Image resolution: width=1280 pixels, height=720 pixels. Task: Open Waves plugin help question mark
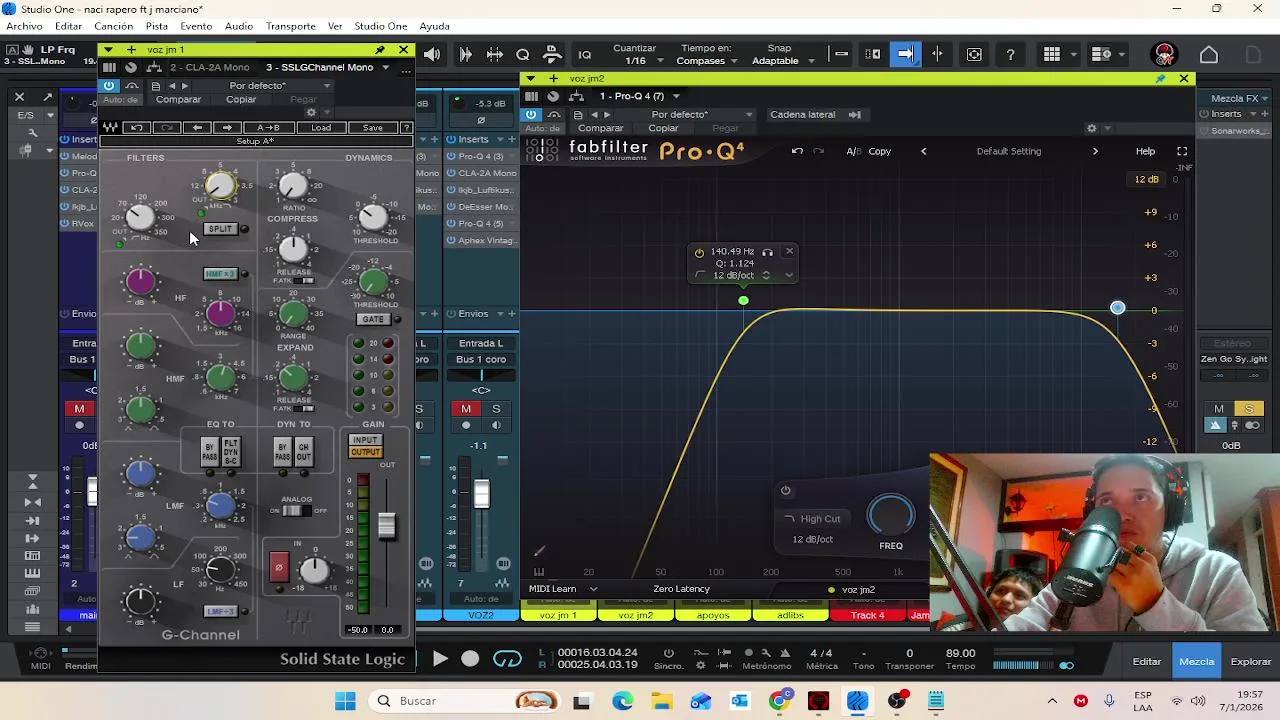(x=406, y=128)
